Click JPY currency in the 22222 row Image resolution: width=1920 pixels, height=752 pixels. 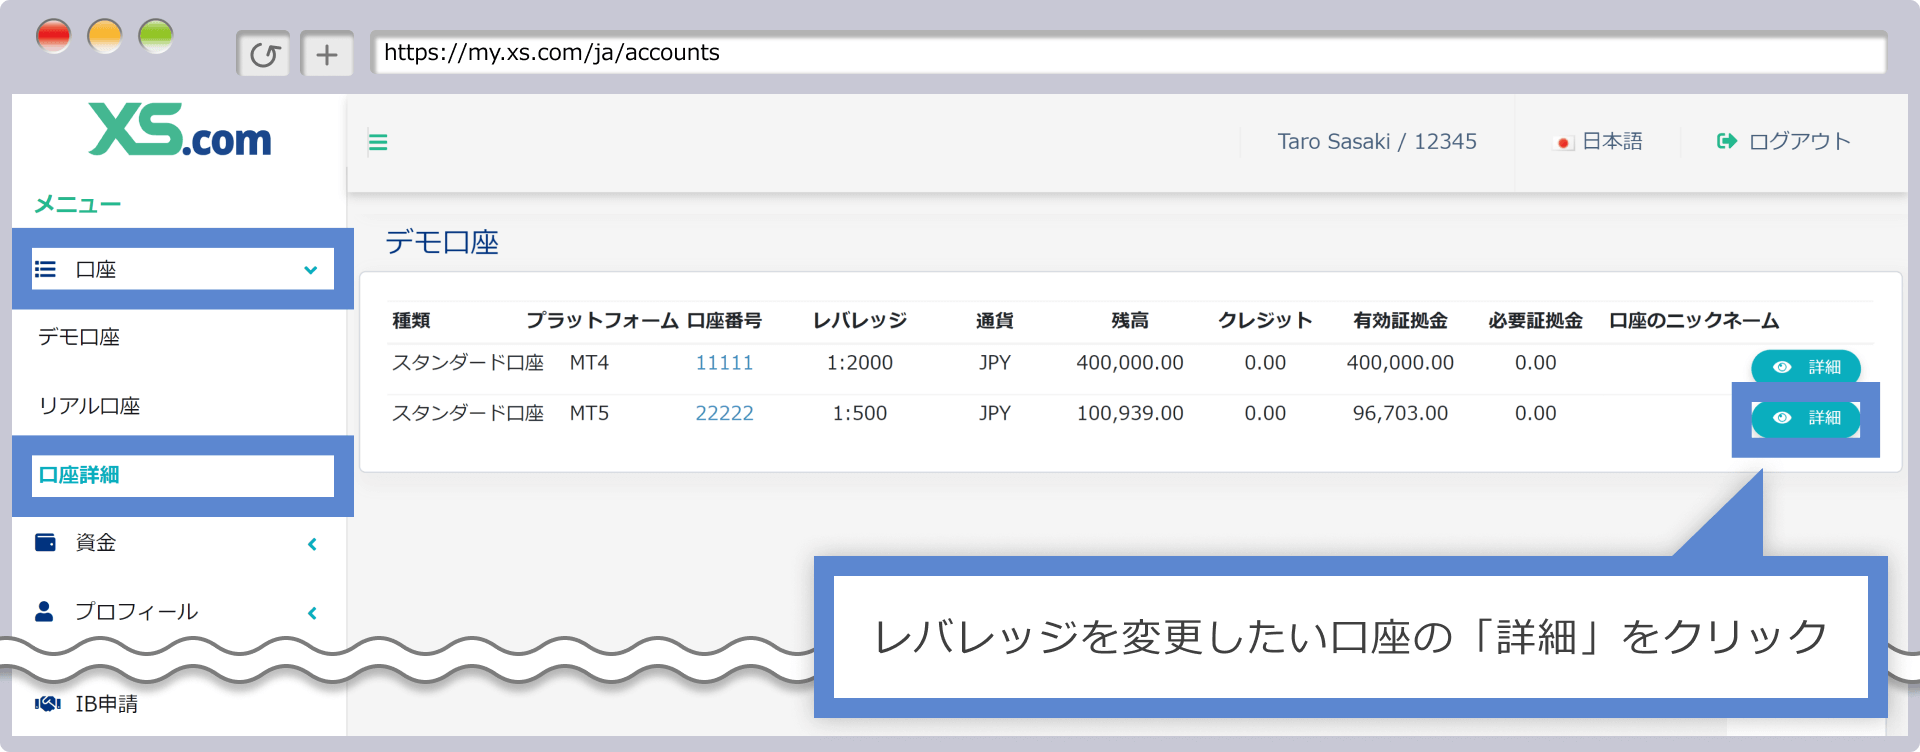coord(995,413)
